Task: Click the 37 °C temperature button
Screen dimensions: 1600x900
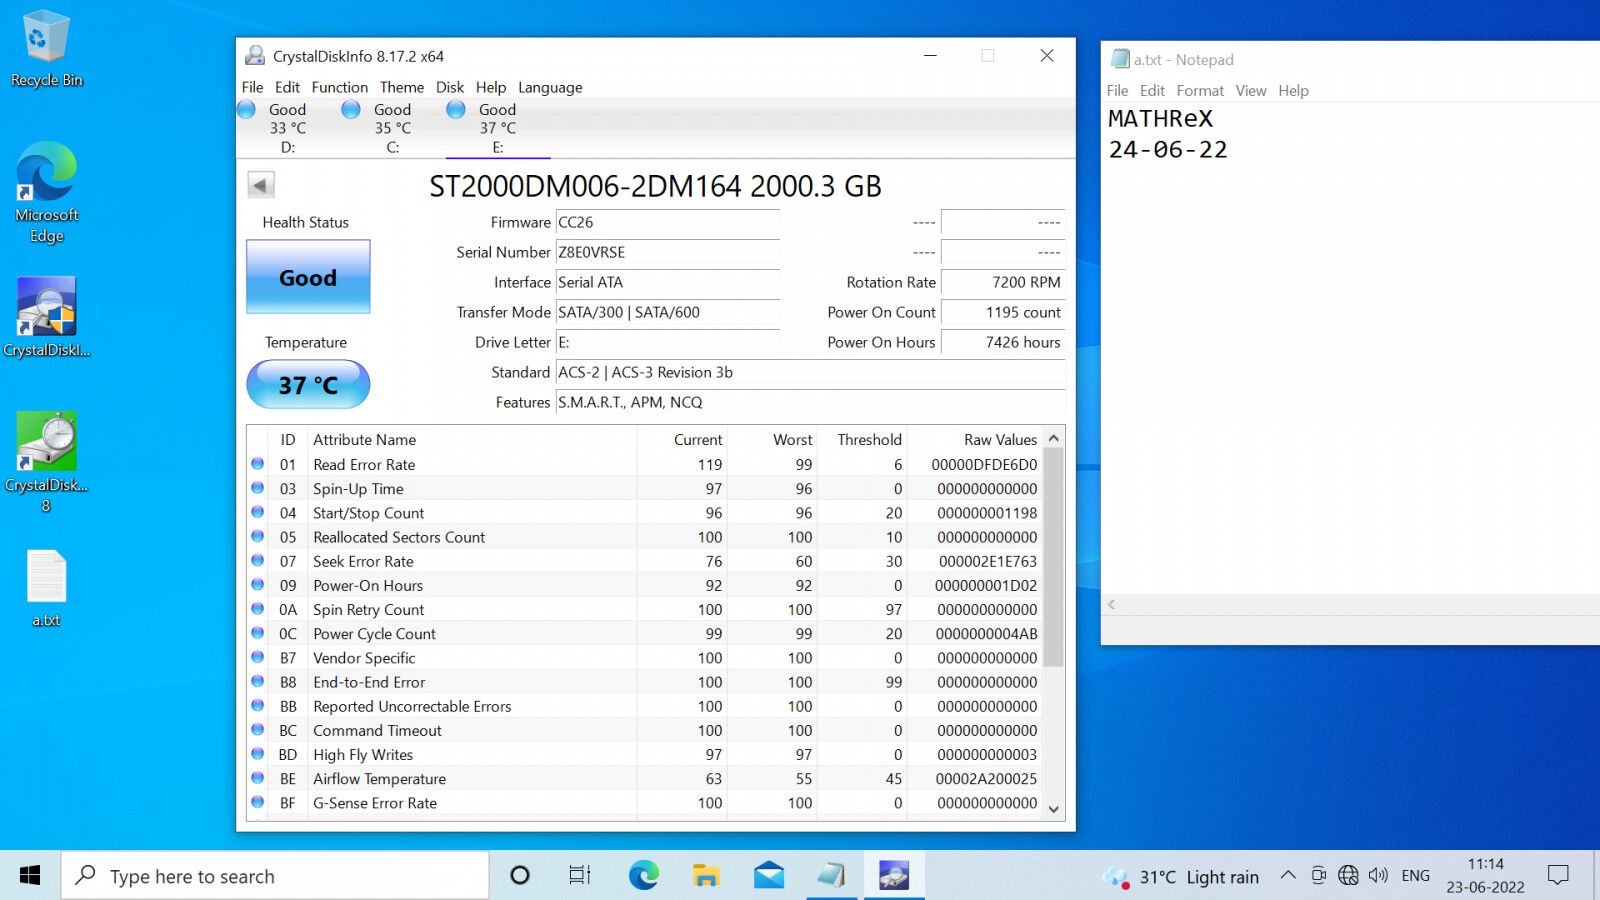Action: (x=308, y=385)
